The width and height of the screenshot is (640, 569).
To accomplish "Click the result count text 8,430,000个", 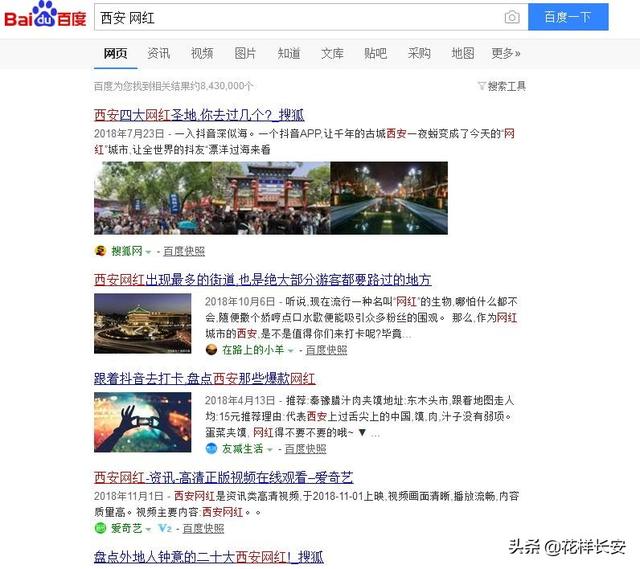I will click(x=227, y=86).
